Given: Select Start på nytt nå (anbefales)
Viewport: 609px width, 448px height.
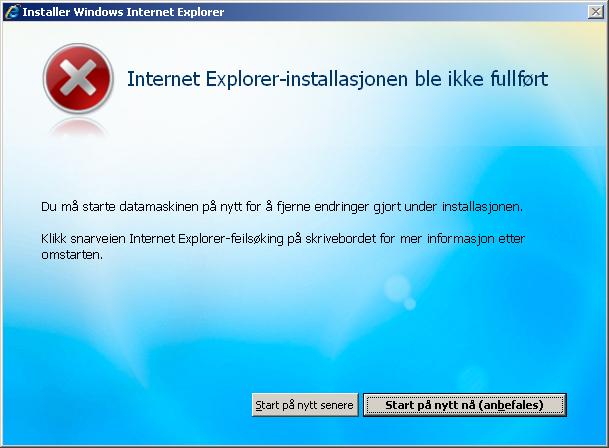Looking at the screenshot, I should pyautogui.click(x=465, y=405).
